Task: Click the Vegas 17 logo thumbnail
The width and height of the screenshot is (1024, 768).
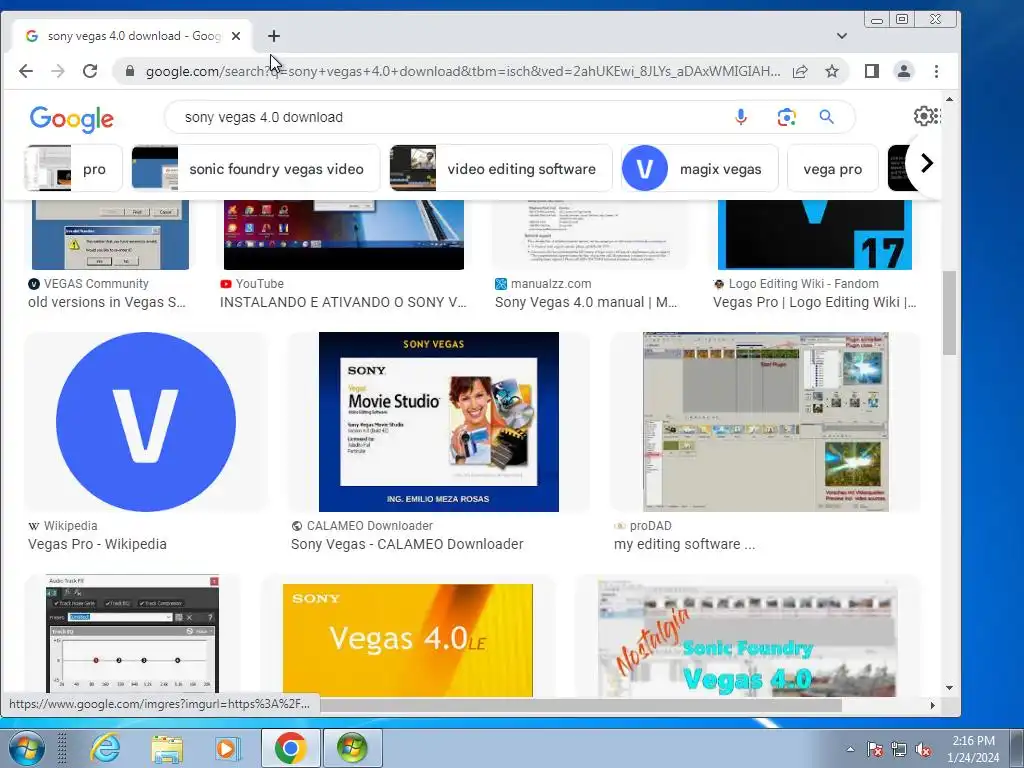Action: [x=814, y=235]
